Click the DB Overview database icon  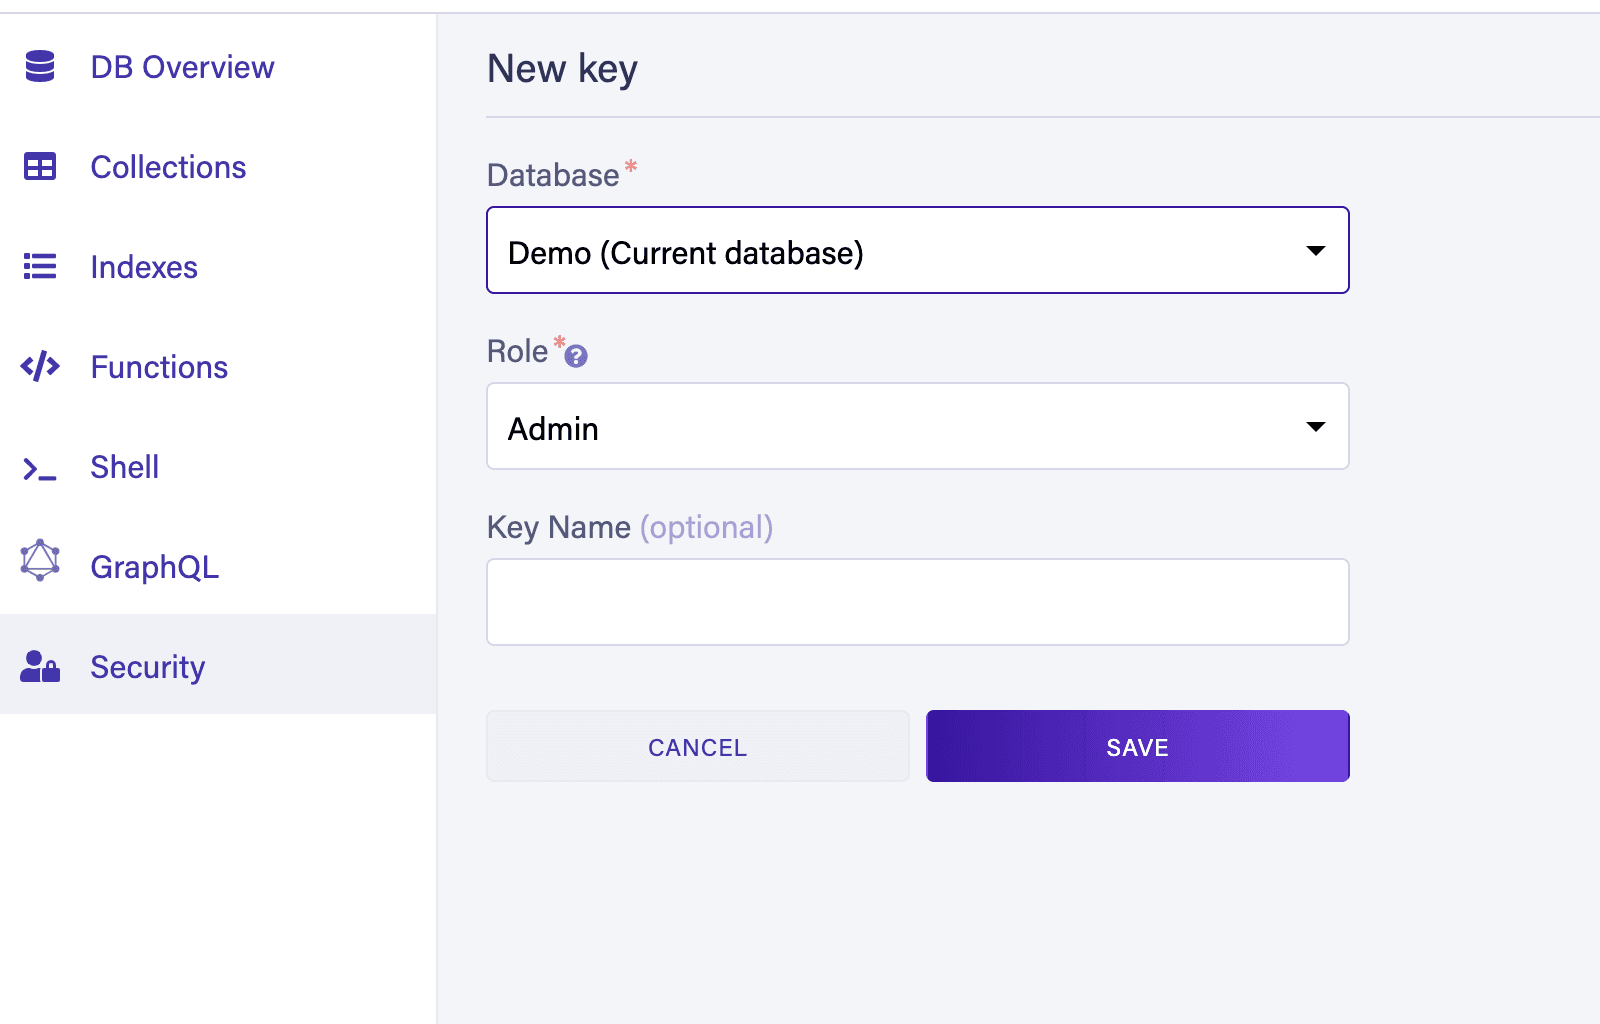click(x=40, y=67)
